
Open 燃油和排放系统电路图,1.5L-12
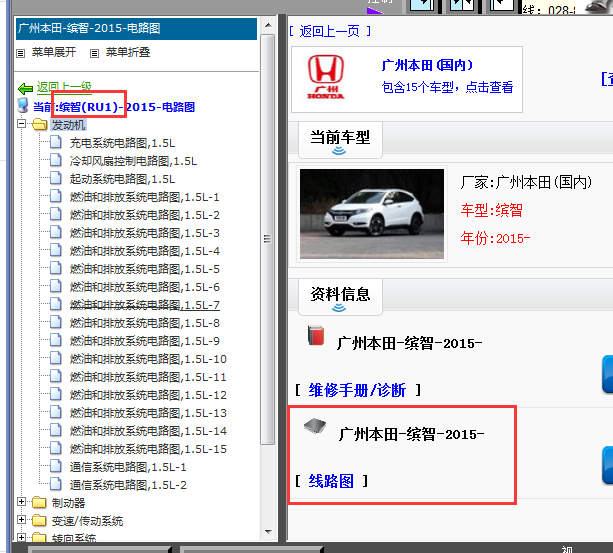point(148,395)
